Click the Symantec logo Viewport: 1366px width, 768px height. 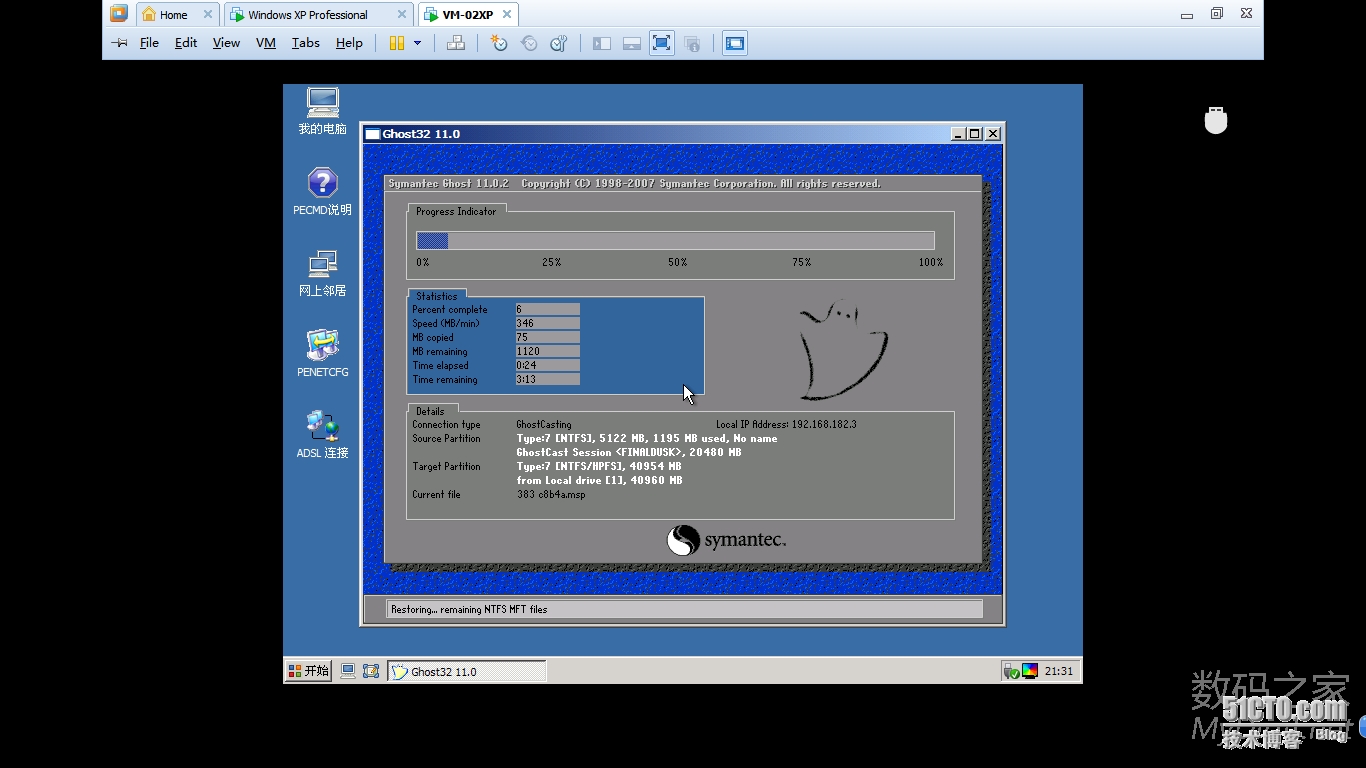(x=726, y=540)
